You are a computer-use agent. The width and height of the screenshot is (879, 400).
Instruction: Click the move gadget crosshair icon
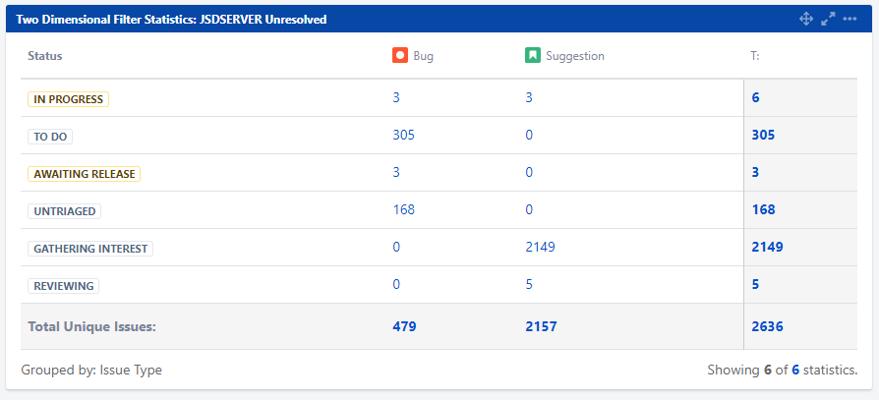pyautogui.click(x=806, y=19)
